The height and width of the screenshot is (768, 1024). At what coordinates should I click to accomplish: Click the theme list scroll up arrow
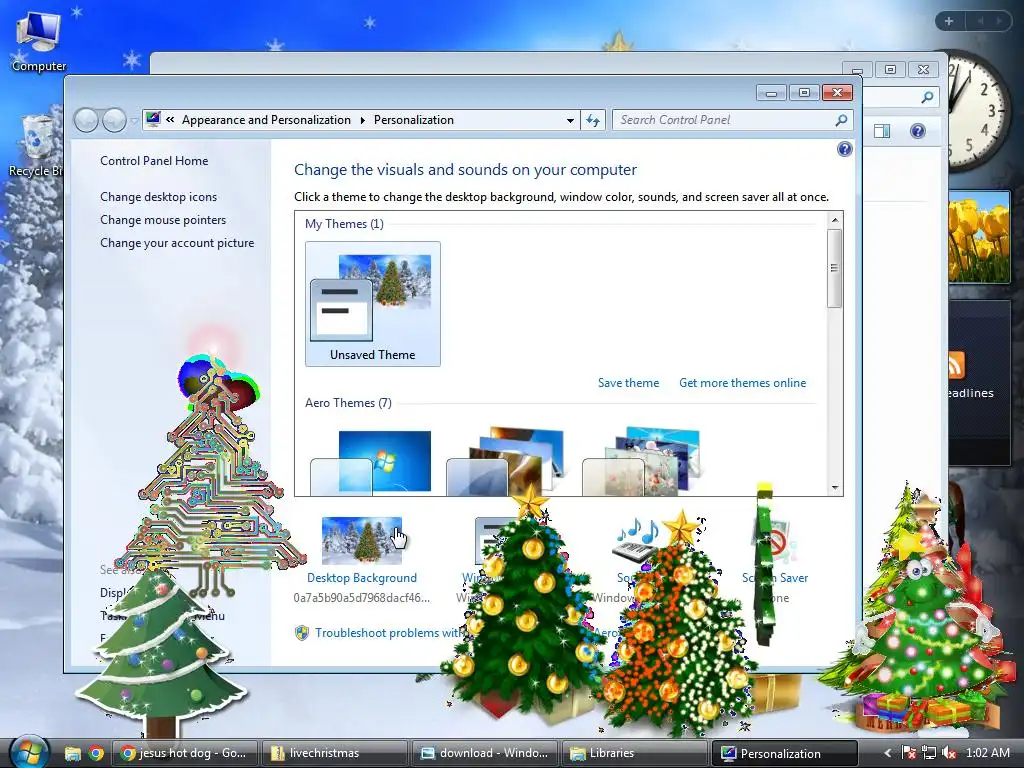pyautogui.click(x=835, y=220)
